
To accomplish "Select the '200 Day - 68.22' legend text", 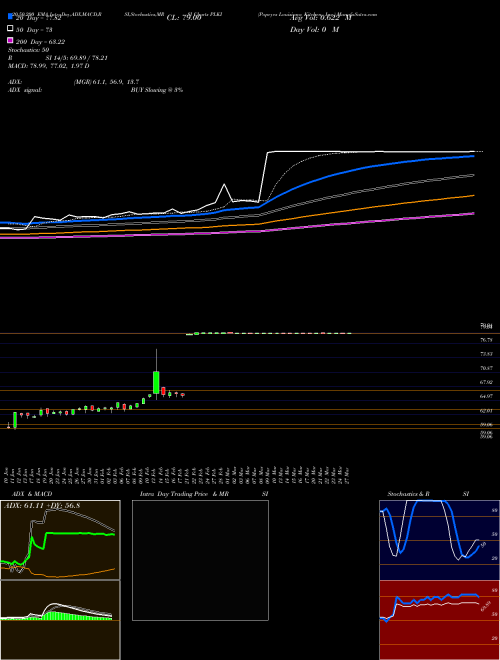I will 40,42.
